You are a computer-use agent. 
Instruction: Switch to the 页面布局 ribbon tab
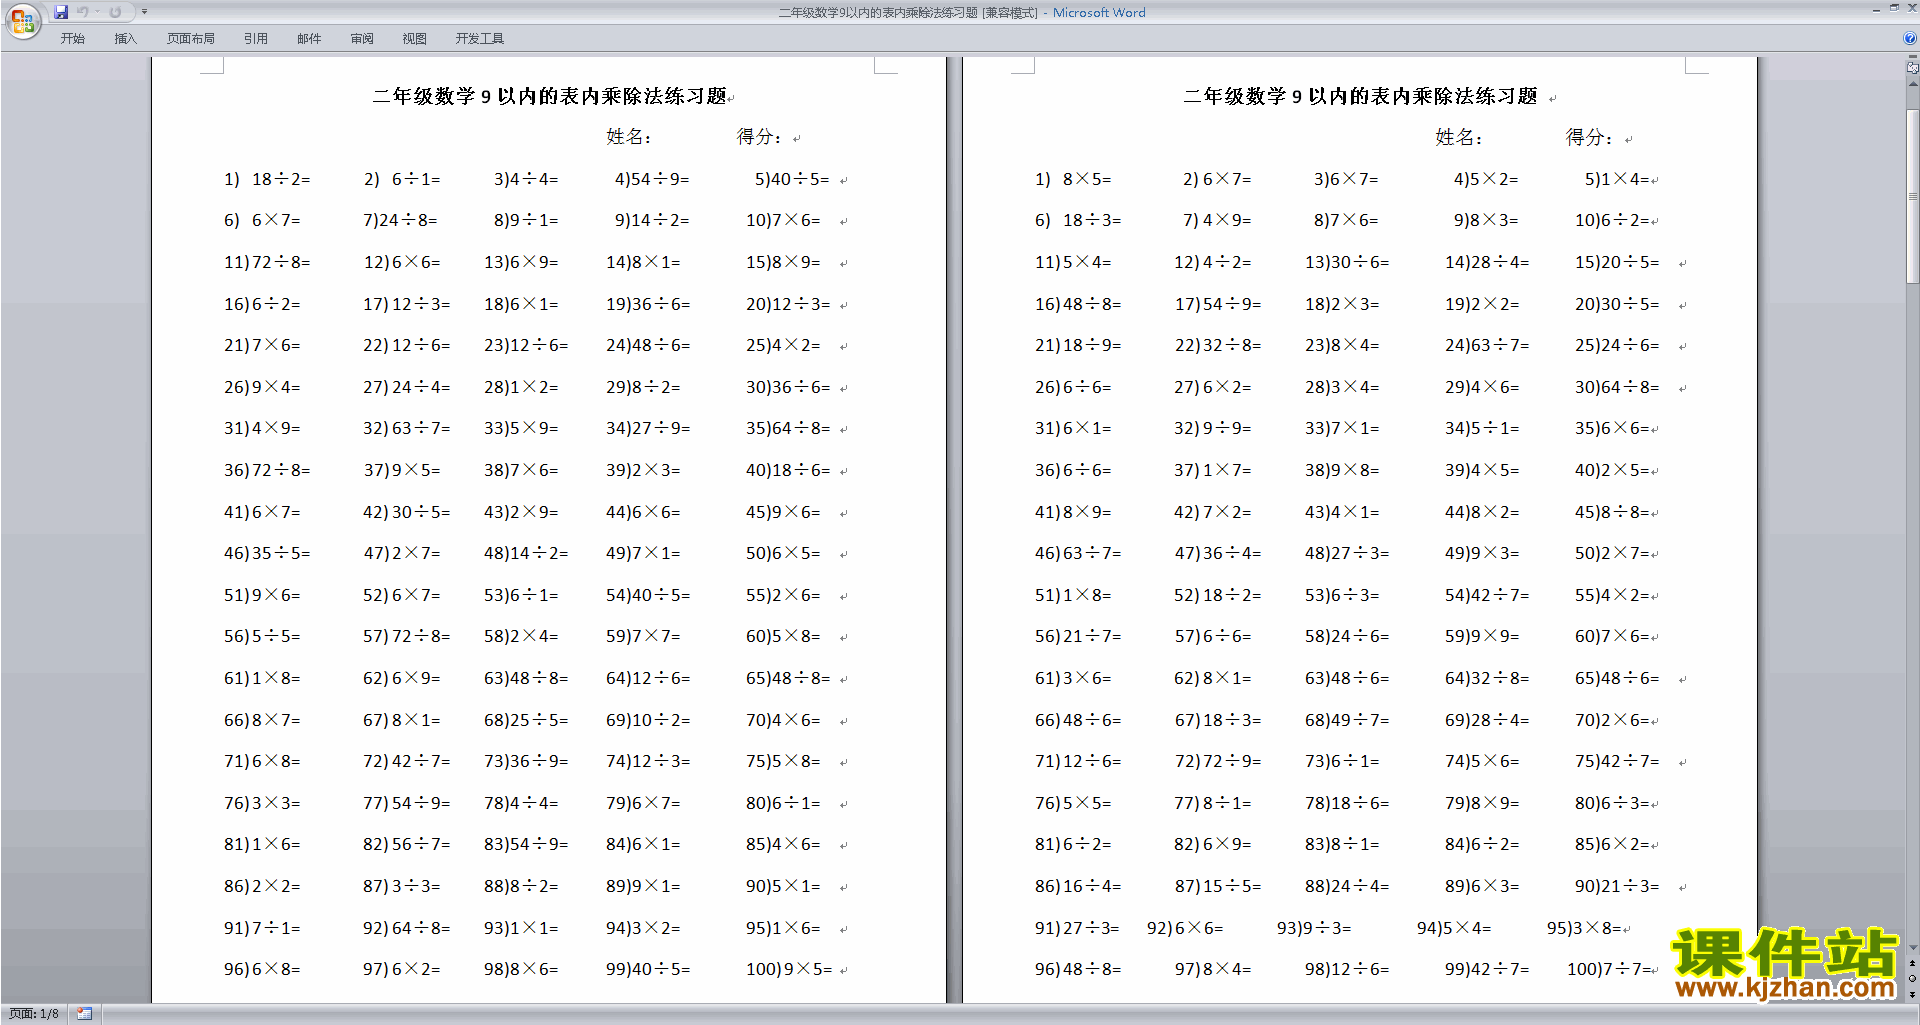pos(190,39)
